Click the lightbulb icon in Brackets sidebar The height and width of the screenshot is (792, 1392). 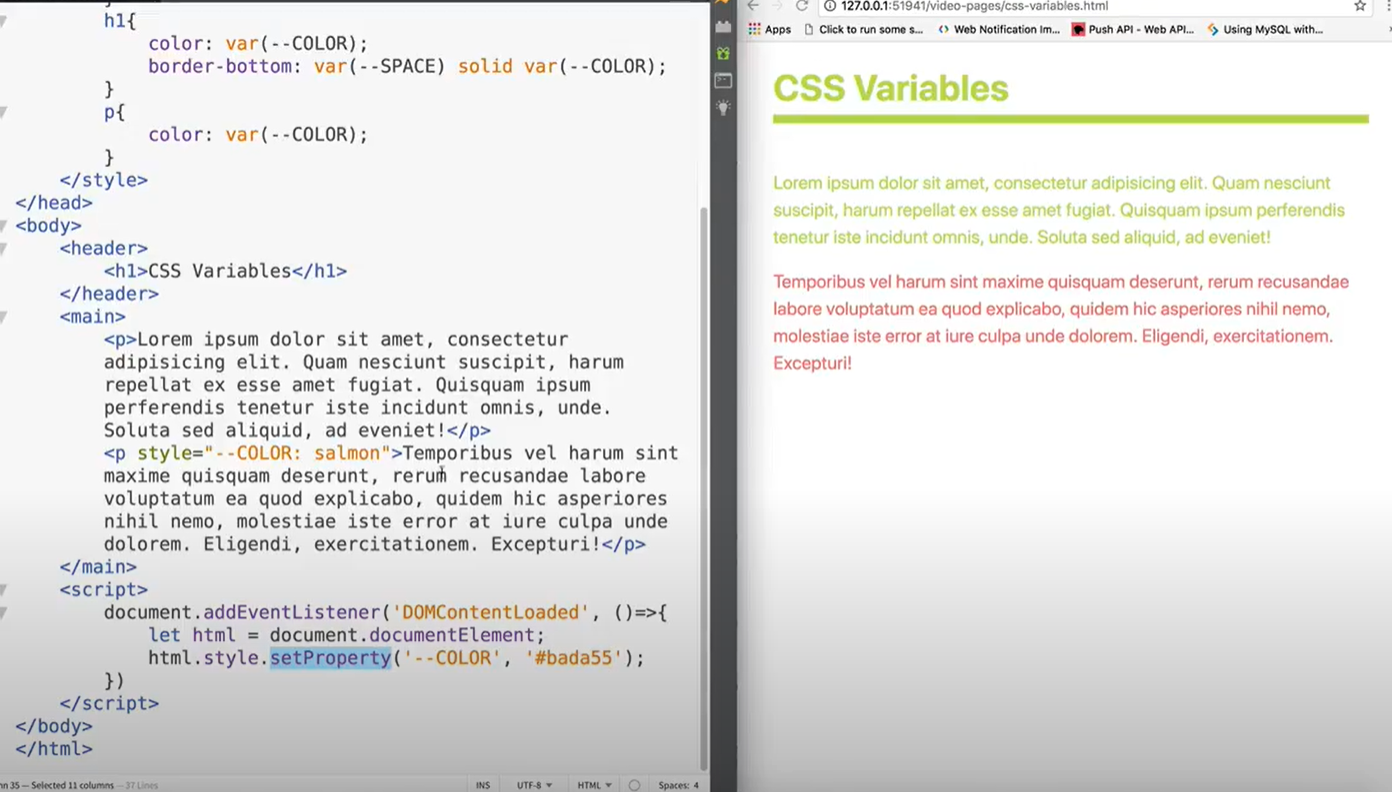723,107
